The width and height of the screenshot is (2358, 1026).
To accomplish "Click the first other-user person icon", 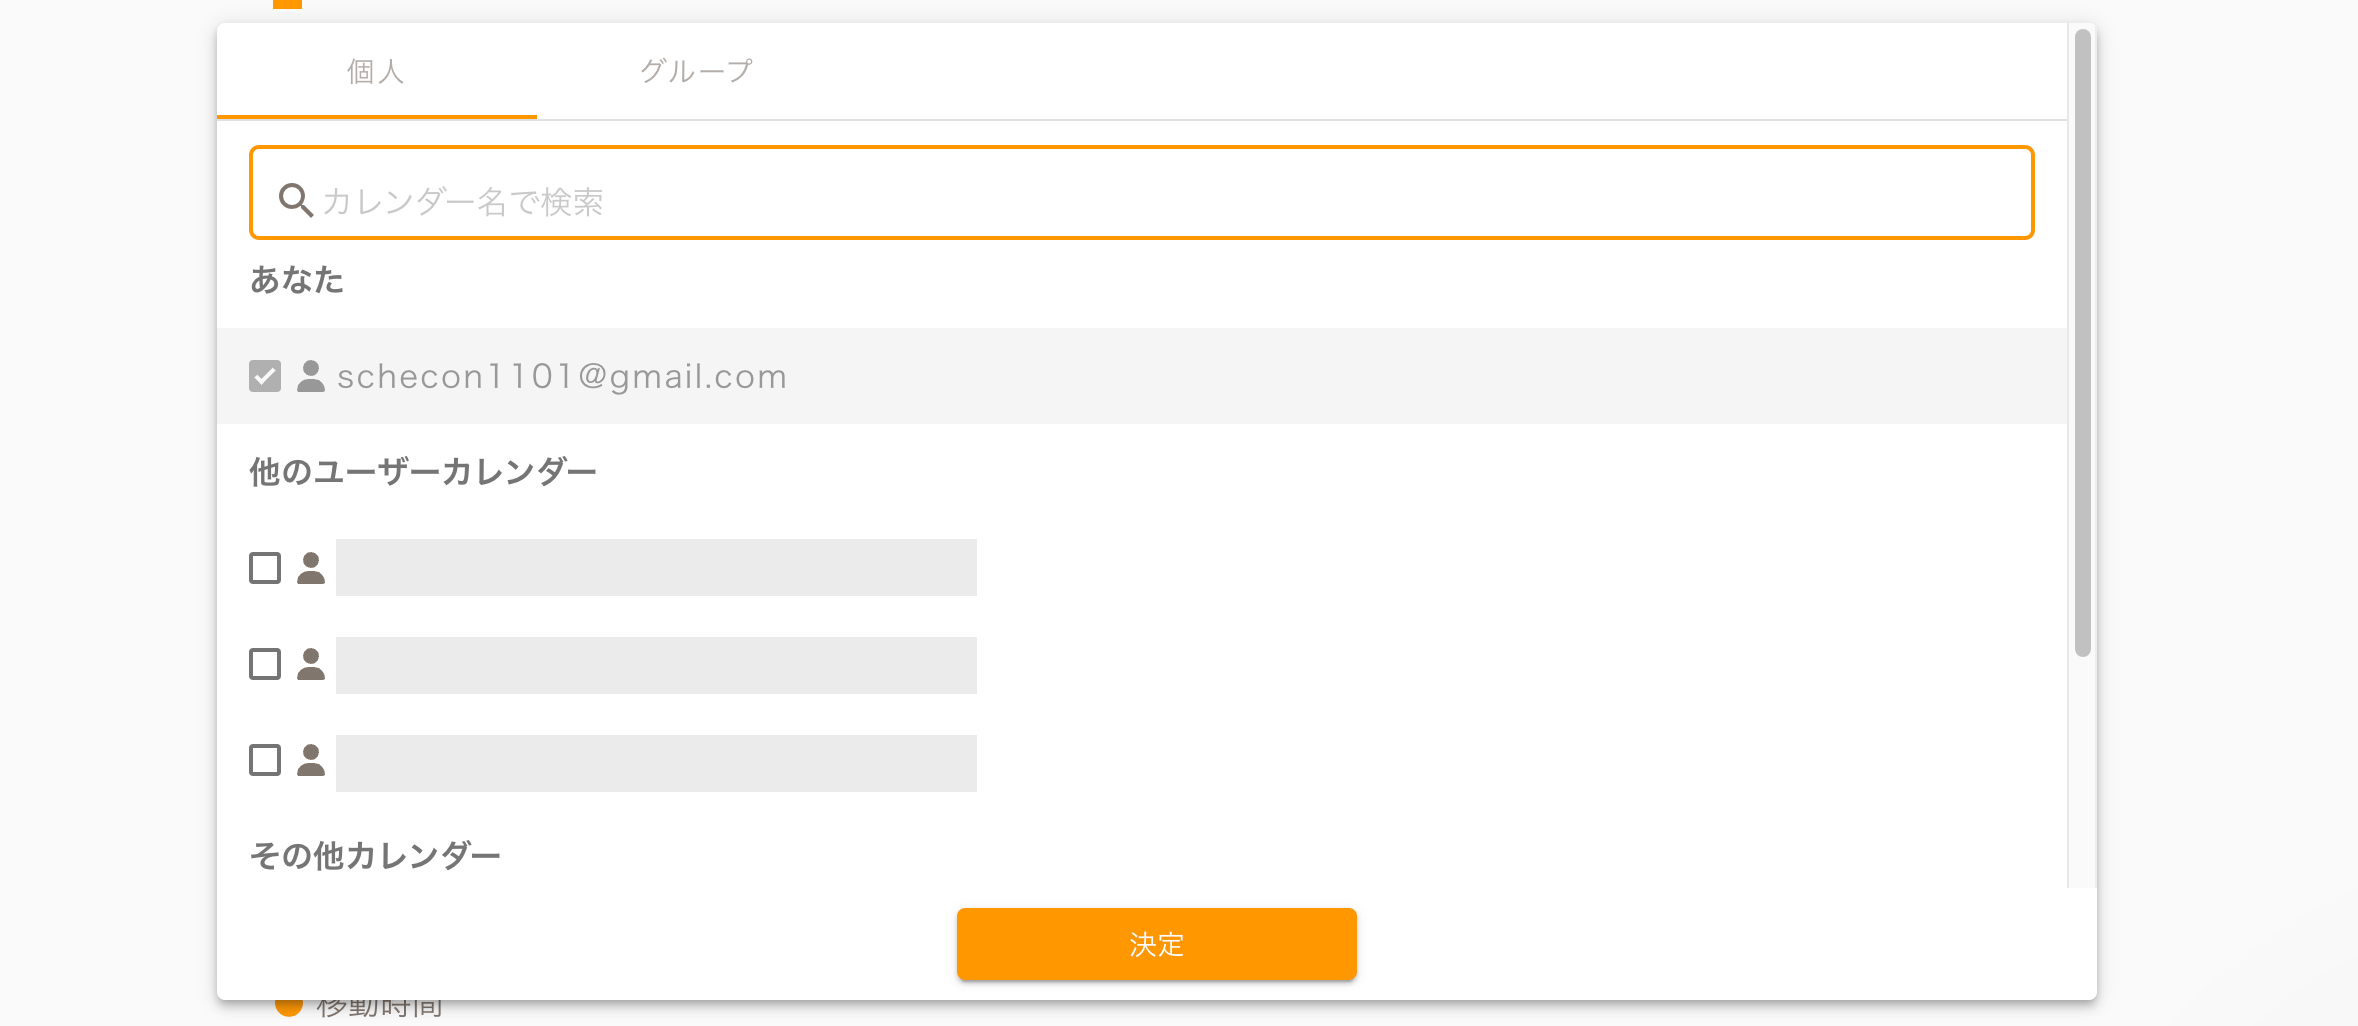I will pyautogui.click(x=311, y=568).
